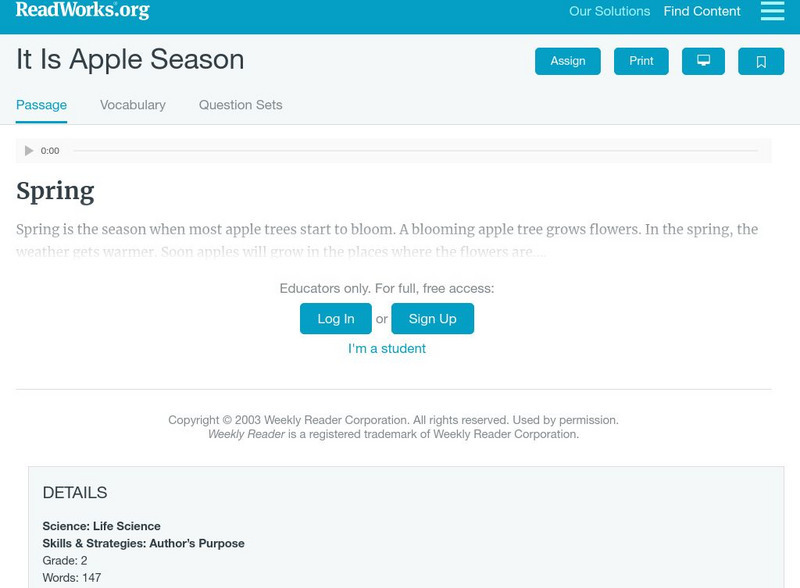The image size is (800, 588).
Task: Click the Sign Up button
Action: pyautogui.click(x=430, y=318)
